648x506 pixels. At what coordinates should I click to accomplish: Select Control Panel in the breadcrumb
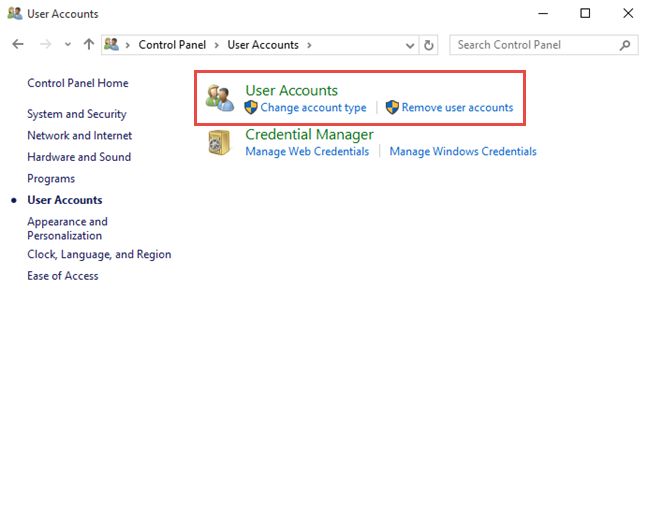(x=172, y=45)
